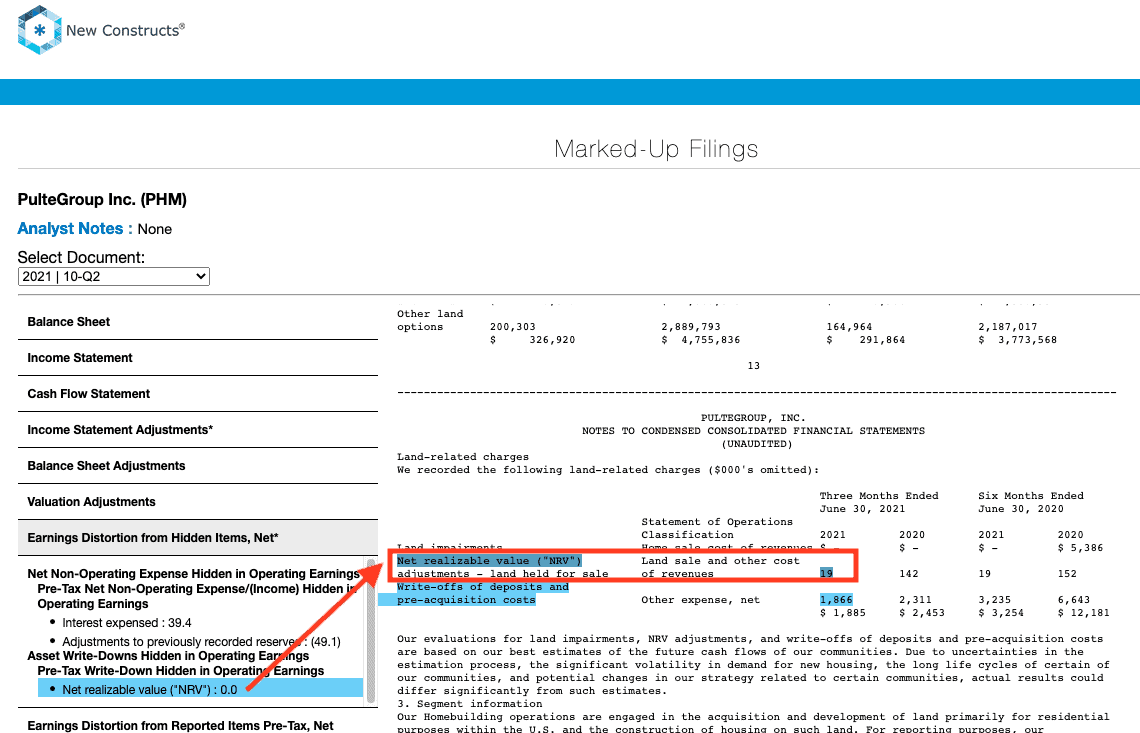The image size is (1140, 733).
Task: Click the $ 326,920 total value
Action: point(532,340)
